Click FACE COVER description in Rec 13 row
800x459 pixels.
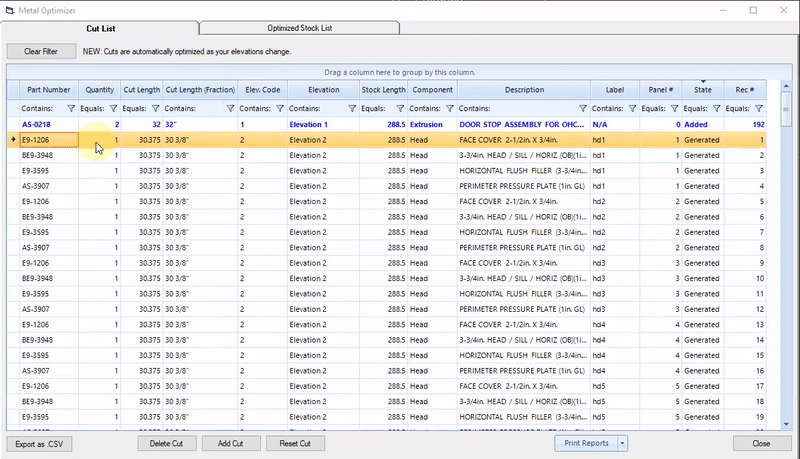pyautogui.click(x=524, y=324)
